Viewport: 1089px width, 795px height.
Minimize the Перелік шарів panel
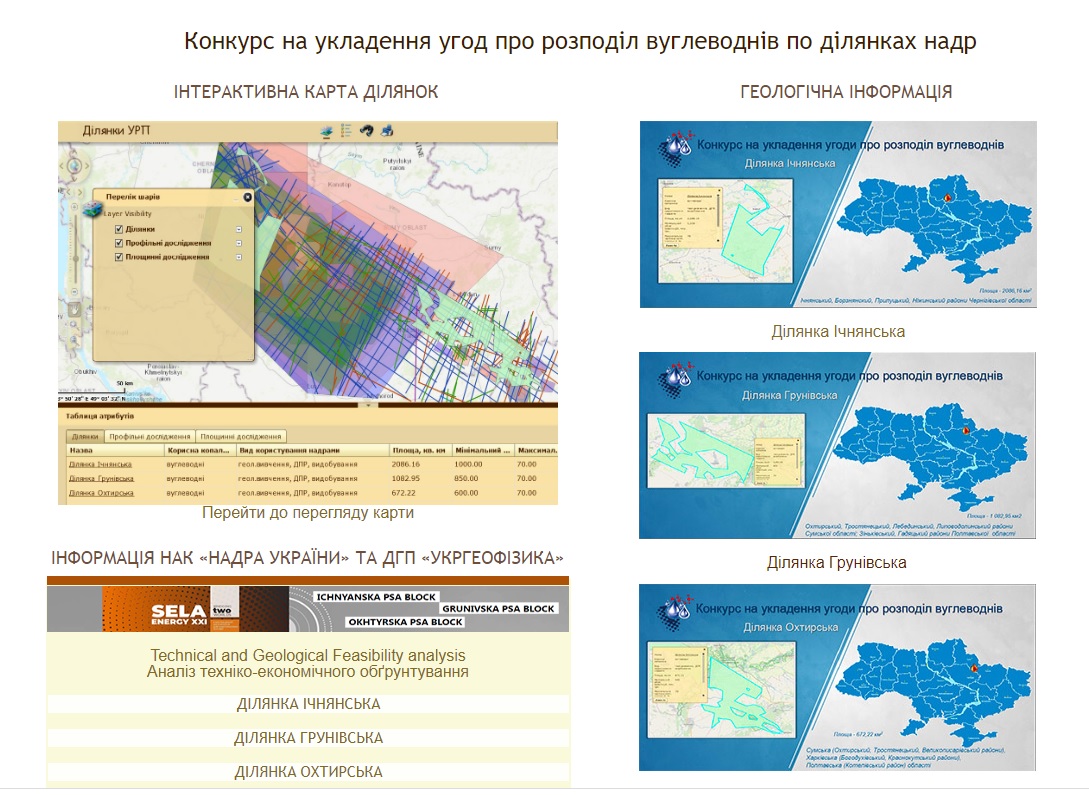click(x=237, y=198)
